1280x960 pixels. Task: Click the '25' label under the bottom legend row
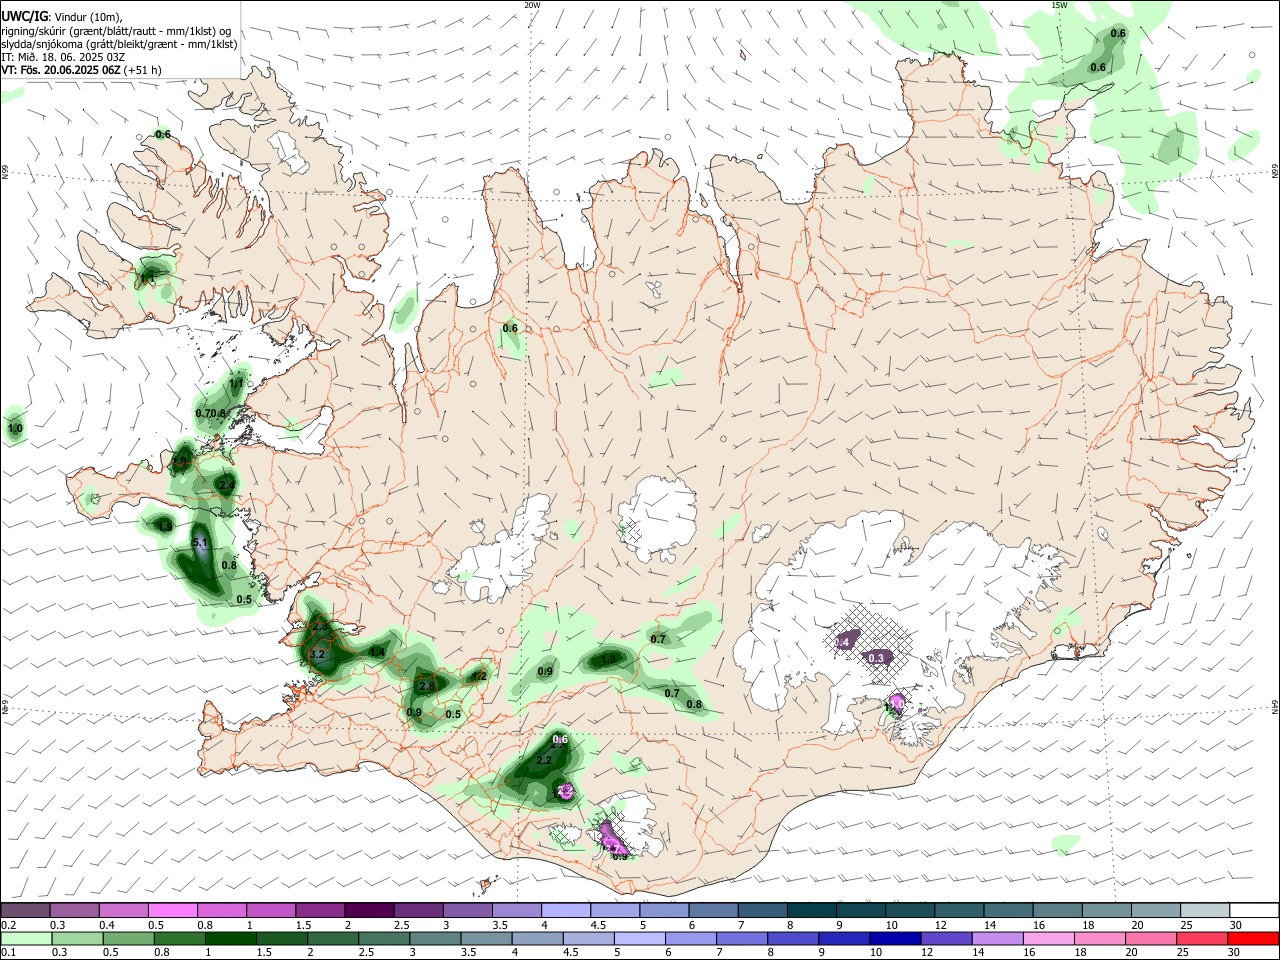[x=1184, y=953]
